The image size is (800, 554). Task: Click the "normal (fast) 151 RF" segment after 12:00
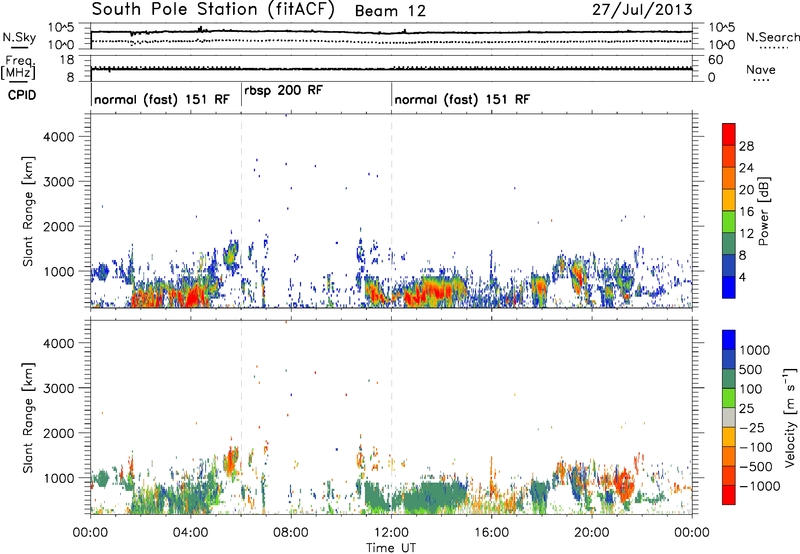click(462, 99)
